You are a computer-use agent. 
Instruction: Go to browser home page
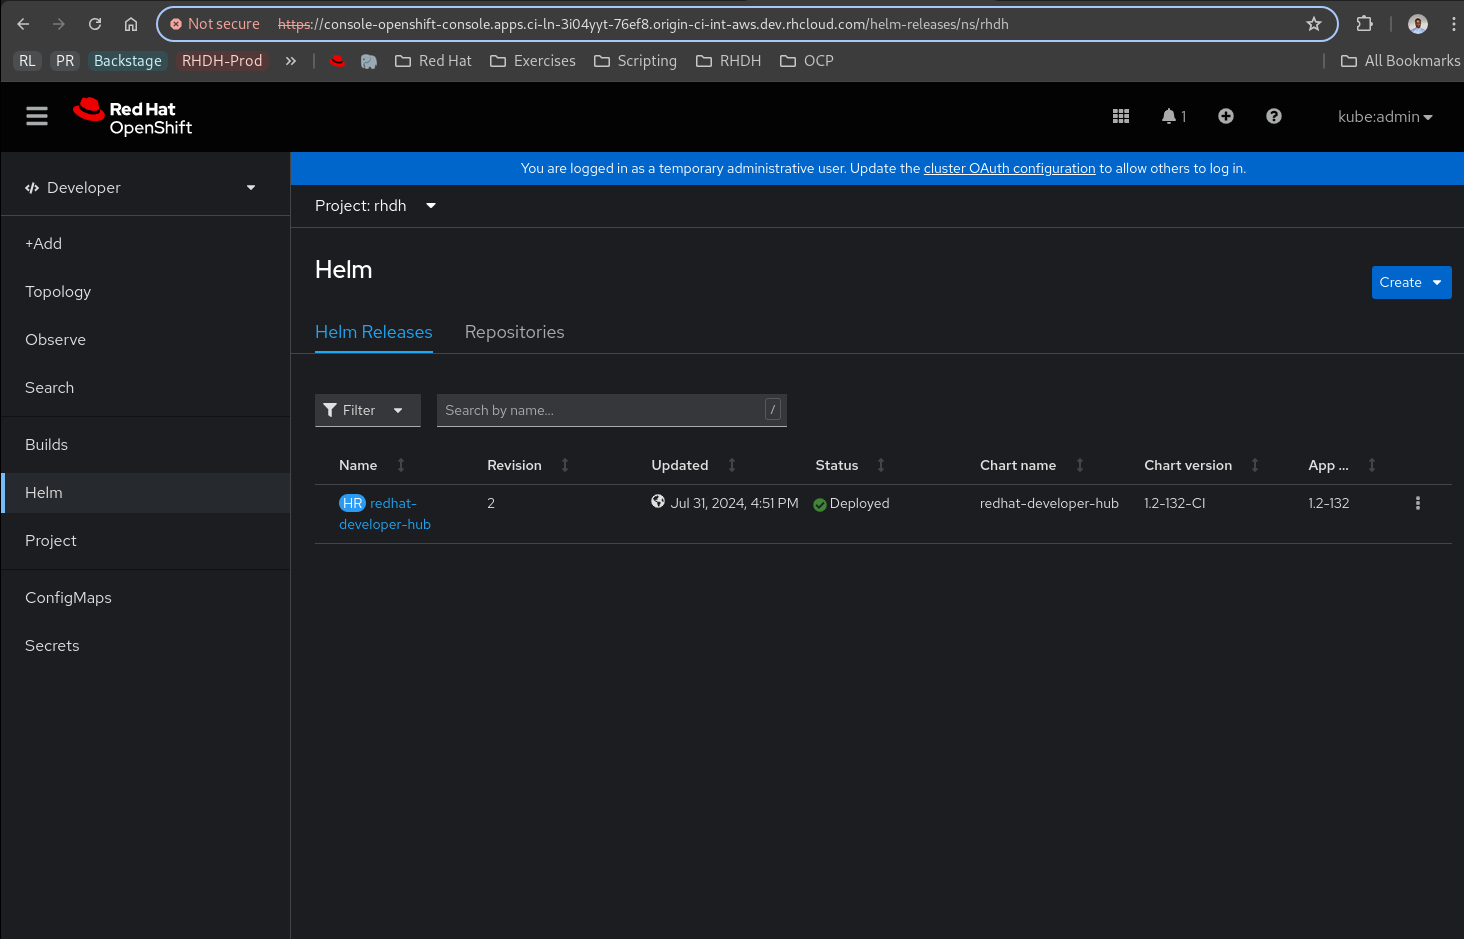click(131, 24)
